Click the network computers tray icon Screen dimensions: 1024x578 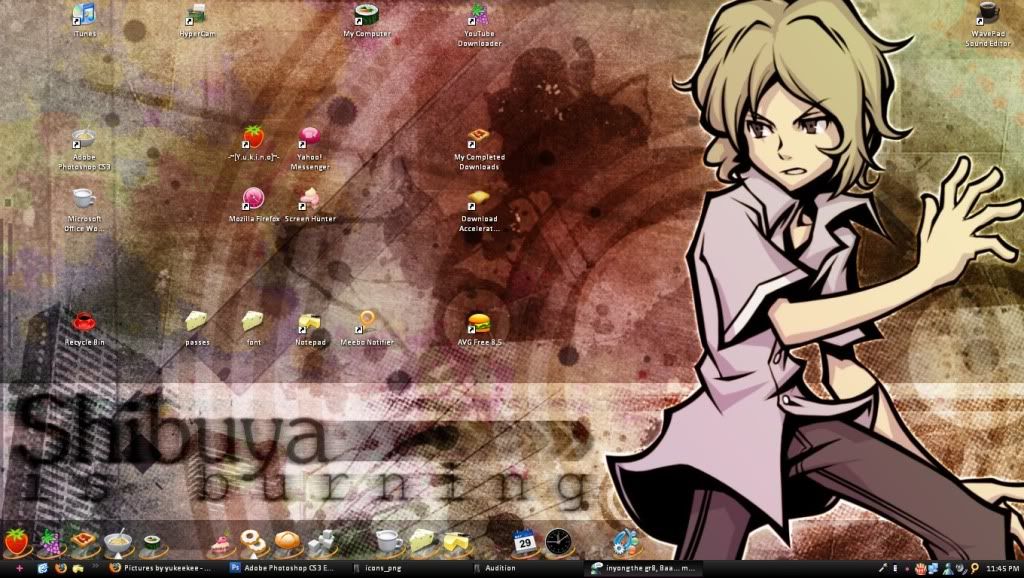[x=933, y=568]
